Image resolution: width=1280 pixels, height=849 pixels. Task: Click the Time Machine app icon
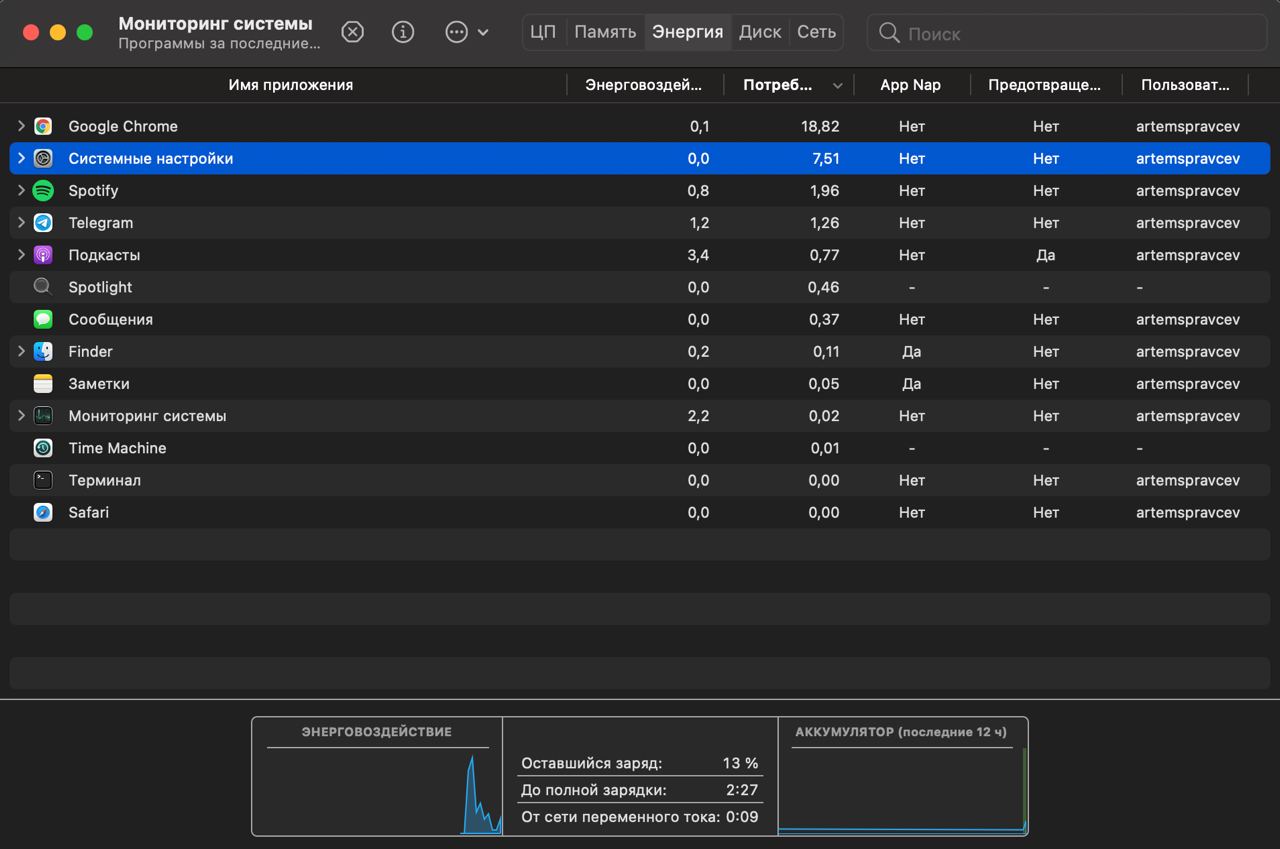[43, 448]
